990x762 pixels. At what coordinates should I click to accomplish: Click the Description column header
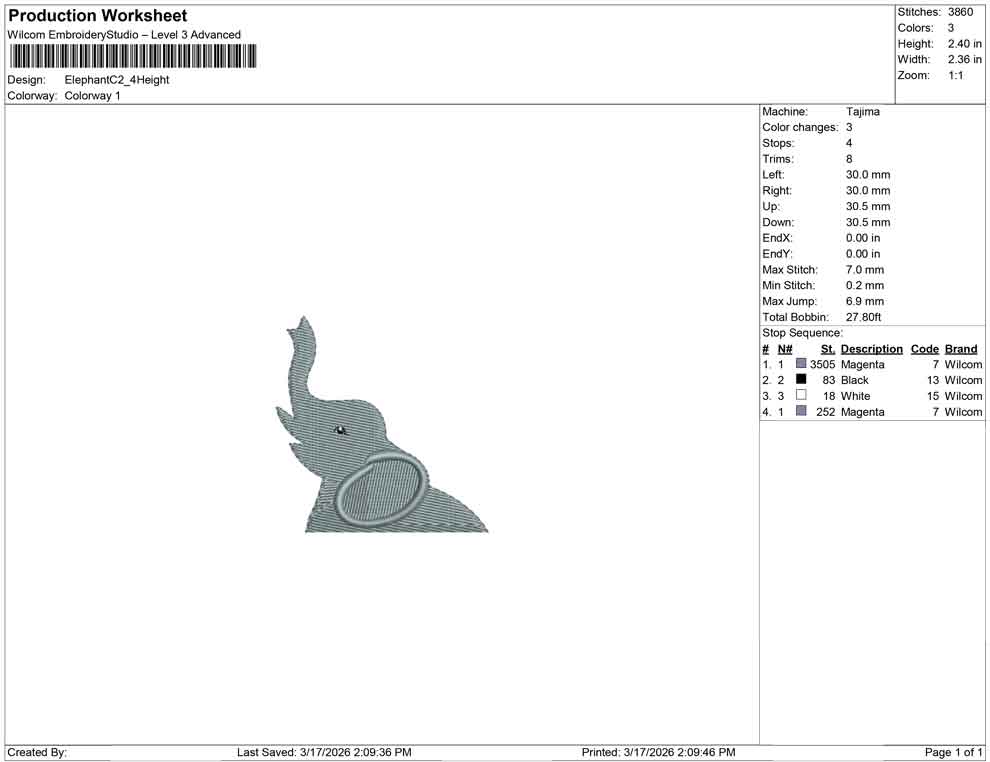click(x=871, y=348)
